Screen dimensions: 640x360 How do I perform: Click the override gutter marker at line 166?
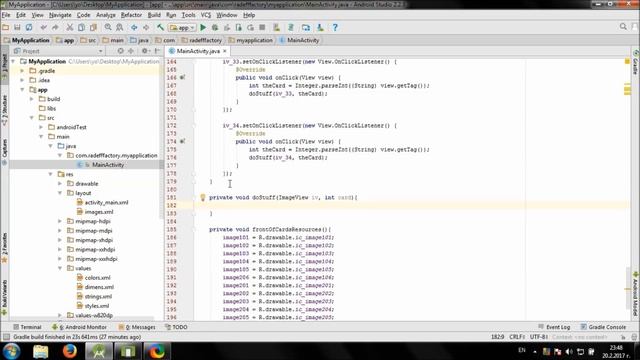(x=182, y=77)
